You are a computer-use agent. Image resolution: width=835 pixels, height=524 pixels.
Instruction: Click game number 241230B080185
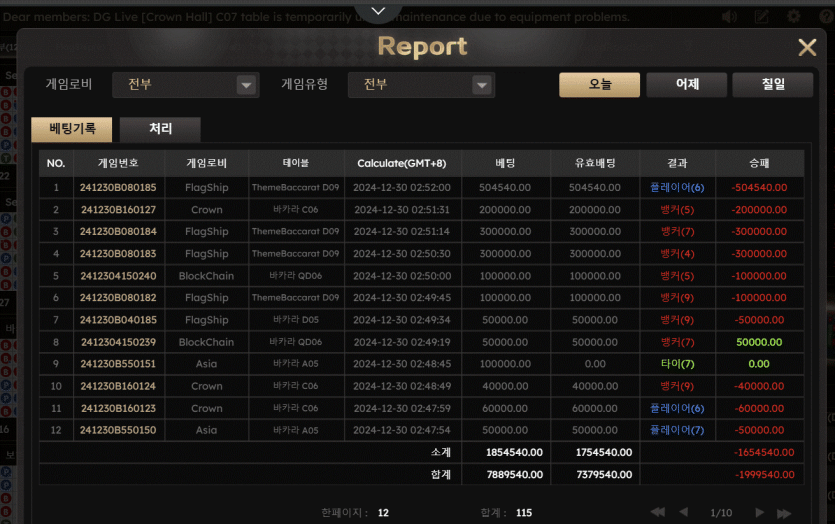point(118,187)
